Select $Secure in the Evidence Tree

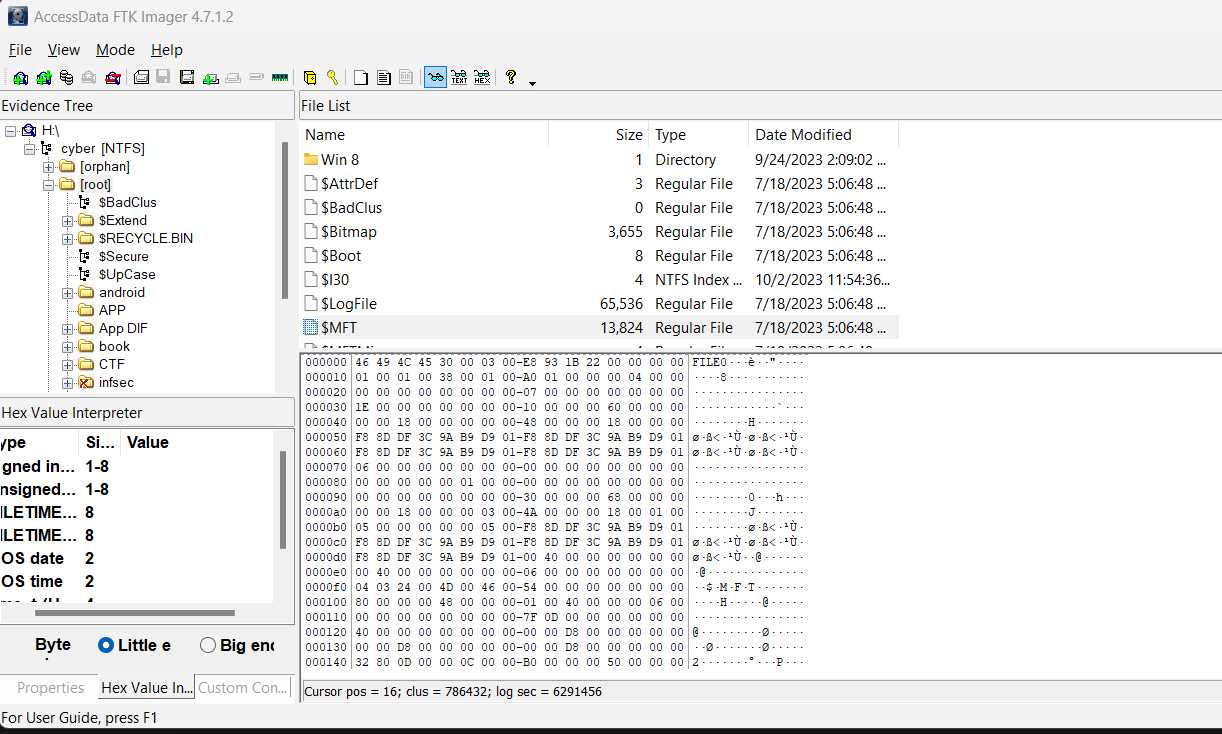(124, 256)
